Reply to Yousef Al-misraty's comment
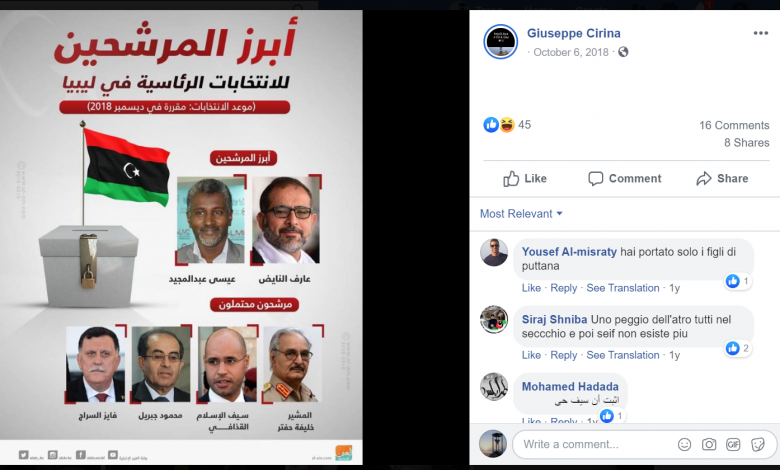Image resolution: width=780 pixels, height=470 pixels. (563, 288)
